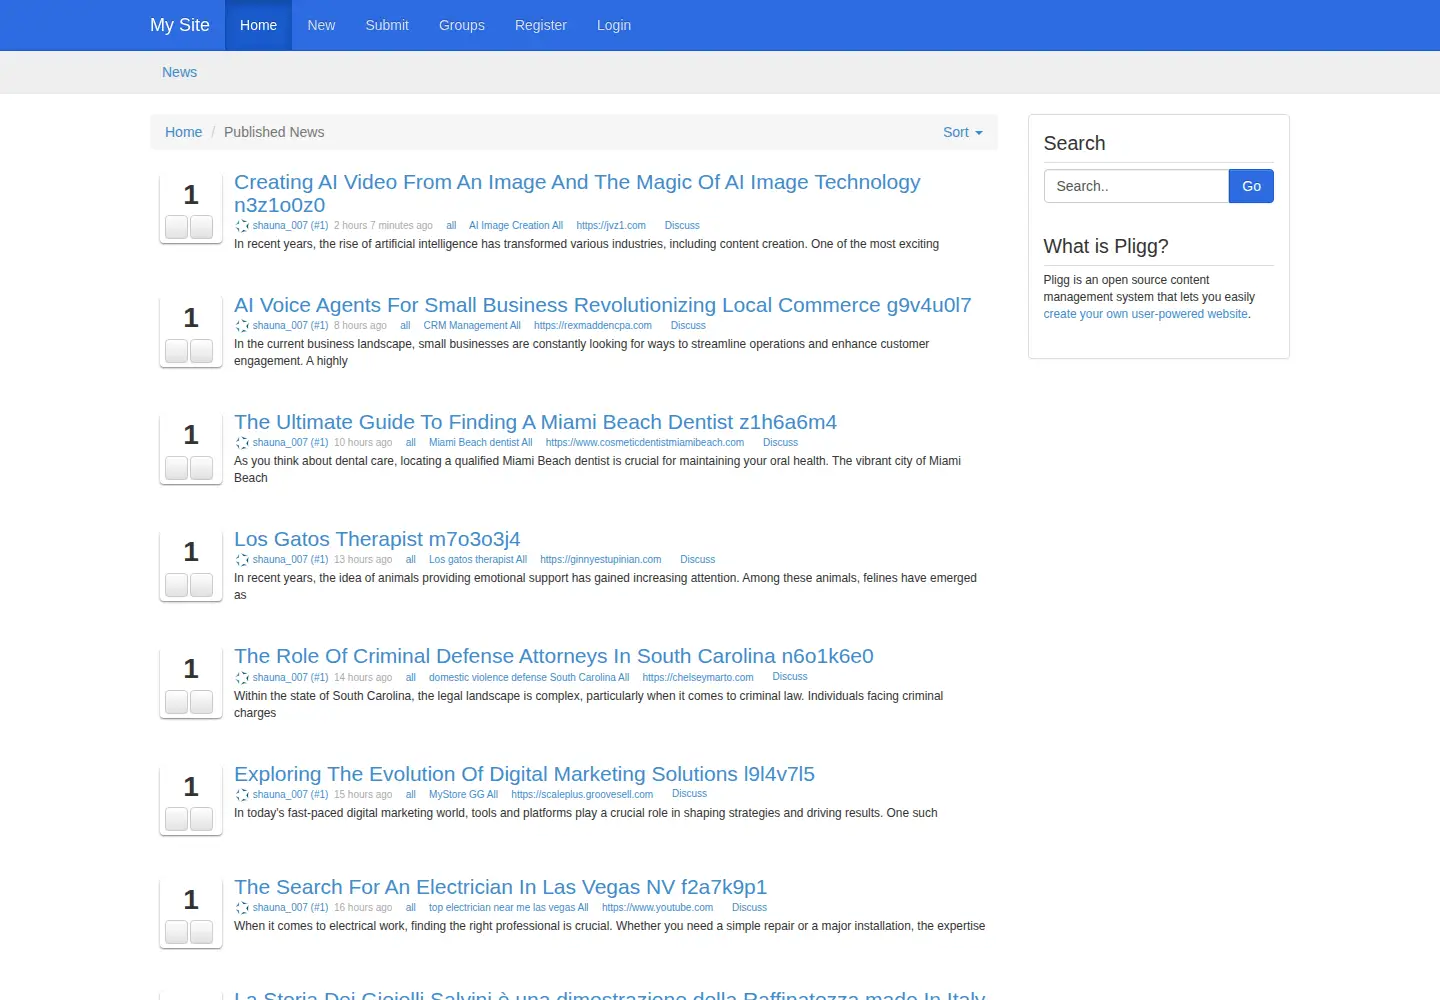The height and width of the screenshot is (1000, 1440).
Task: Open the 'Los Gatos Therapist' story title
Action: tap(377, 539)
